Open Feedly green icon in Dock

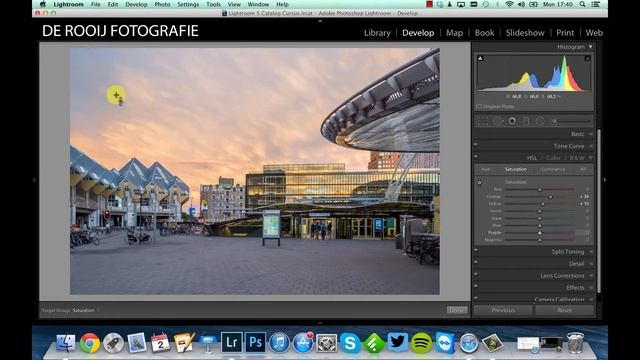tap(374, 343)
